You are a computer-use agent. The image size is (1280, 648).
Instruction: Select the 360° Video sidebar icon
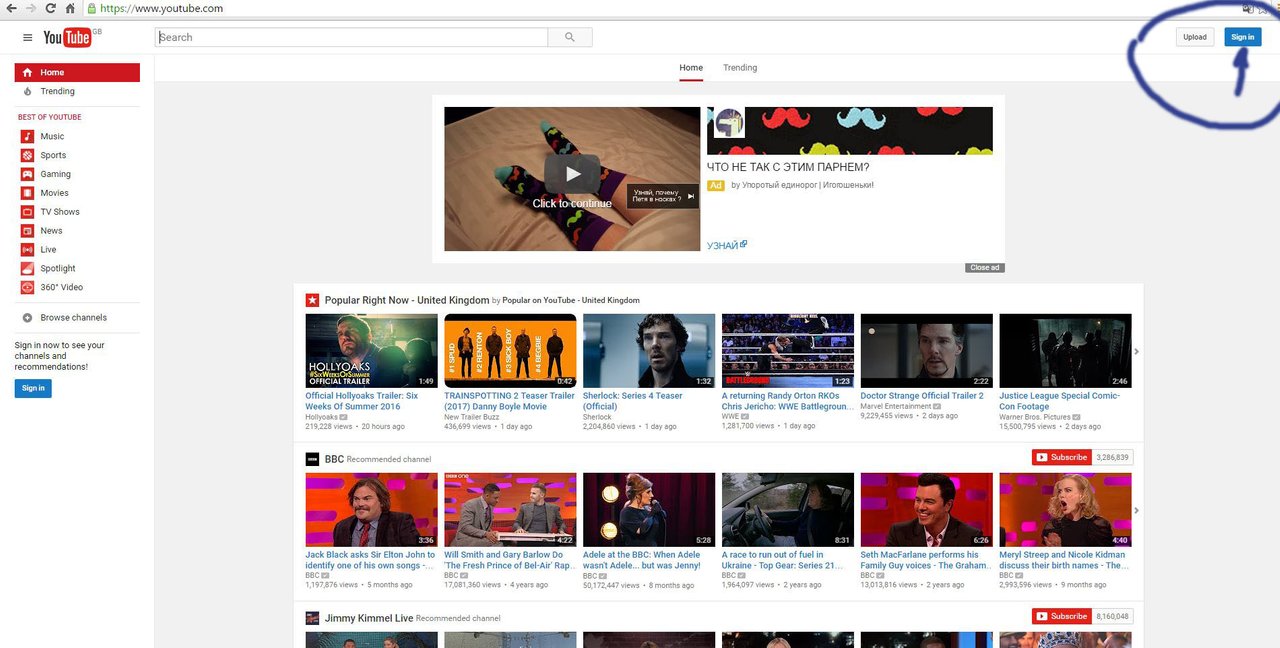click(28, 287)
